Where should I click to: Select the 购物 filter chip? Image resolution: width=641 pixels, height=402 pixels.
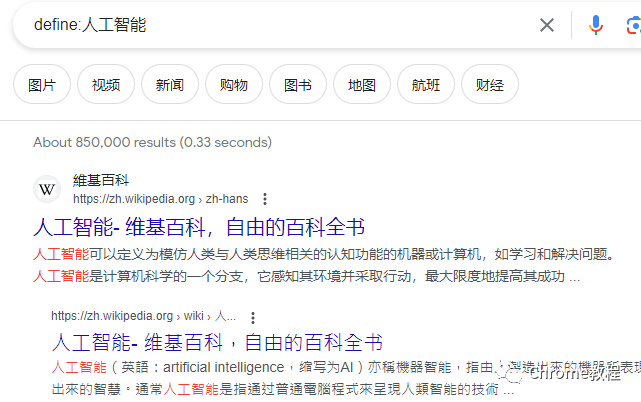click(234, 85)
